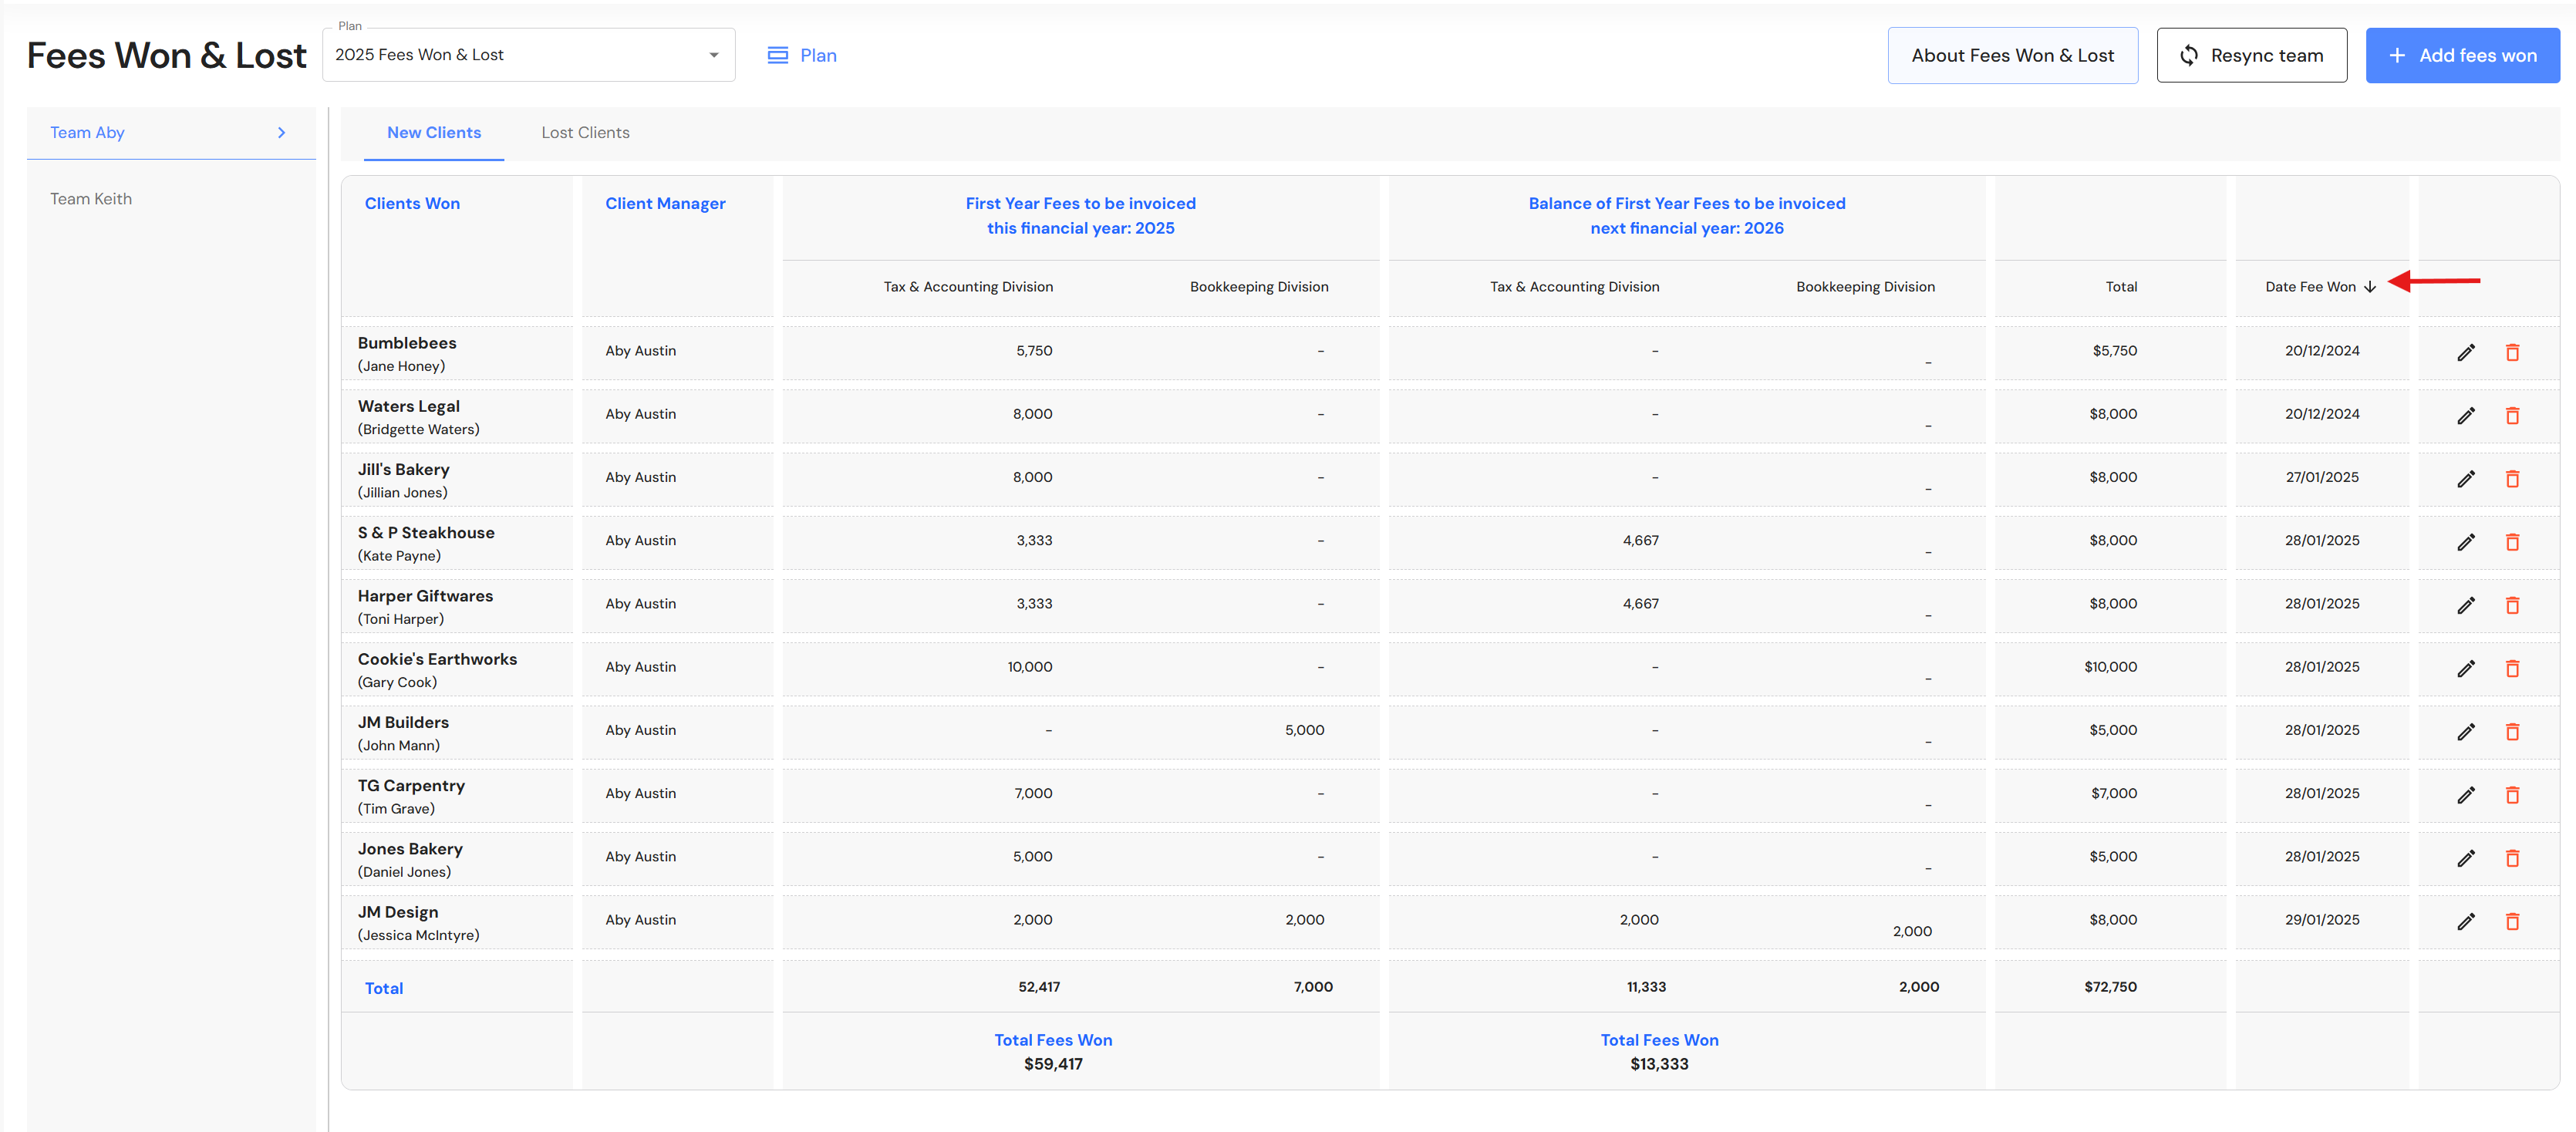
Task: Edit the JM Design row
Action: pyautogui.click(x=2465, y=921)
